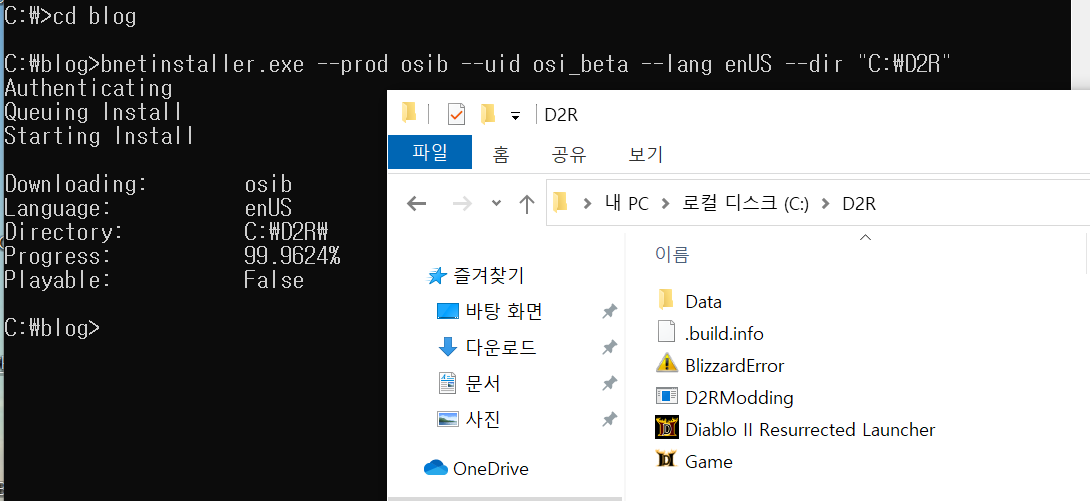
Task: Click the 99.9624% progress value in terminal
Action: tap(292, 256)
